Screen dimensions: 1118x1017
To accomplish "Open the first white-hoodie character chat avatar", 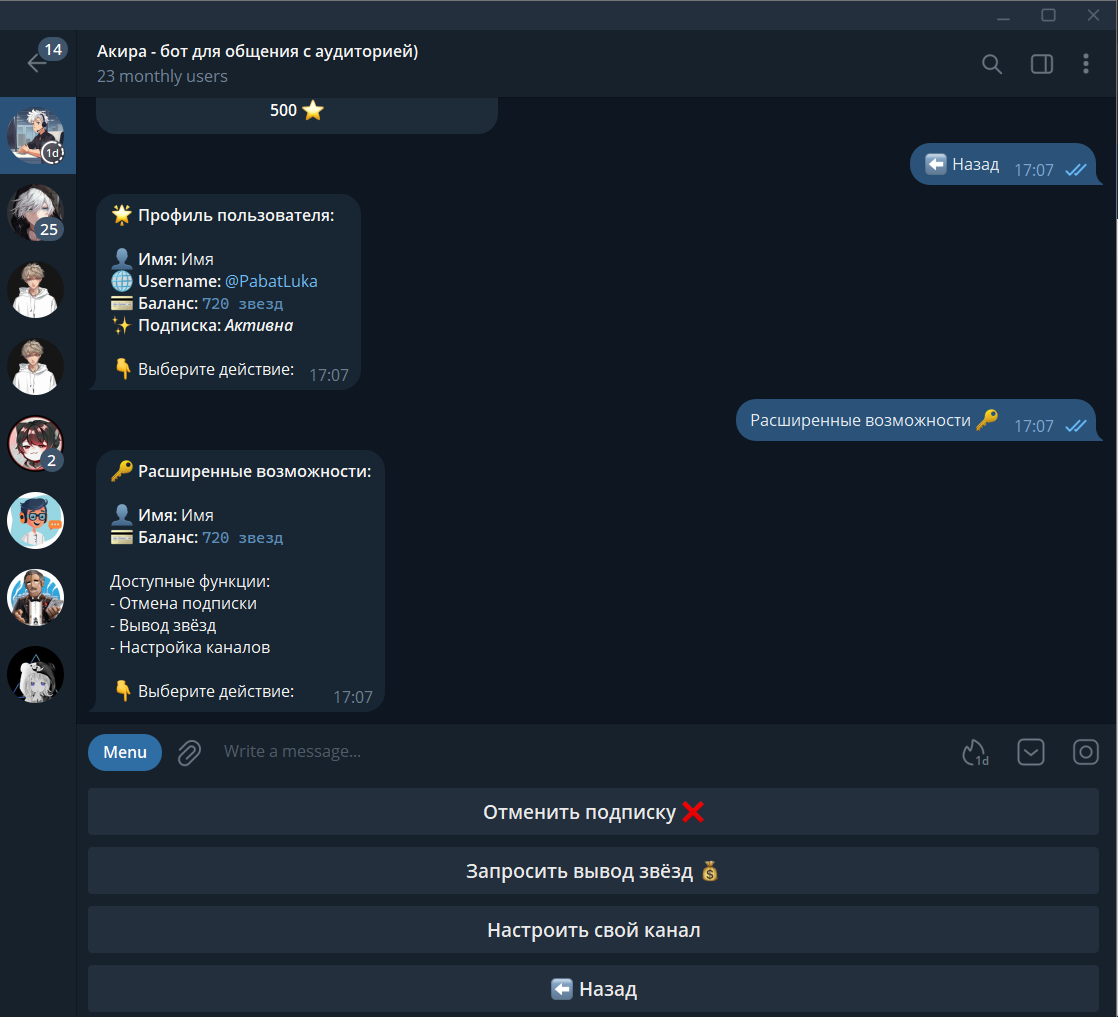I will click(36, 290).
